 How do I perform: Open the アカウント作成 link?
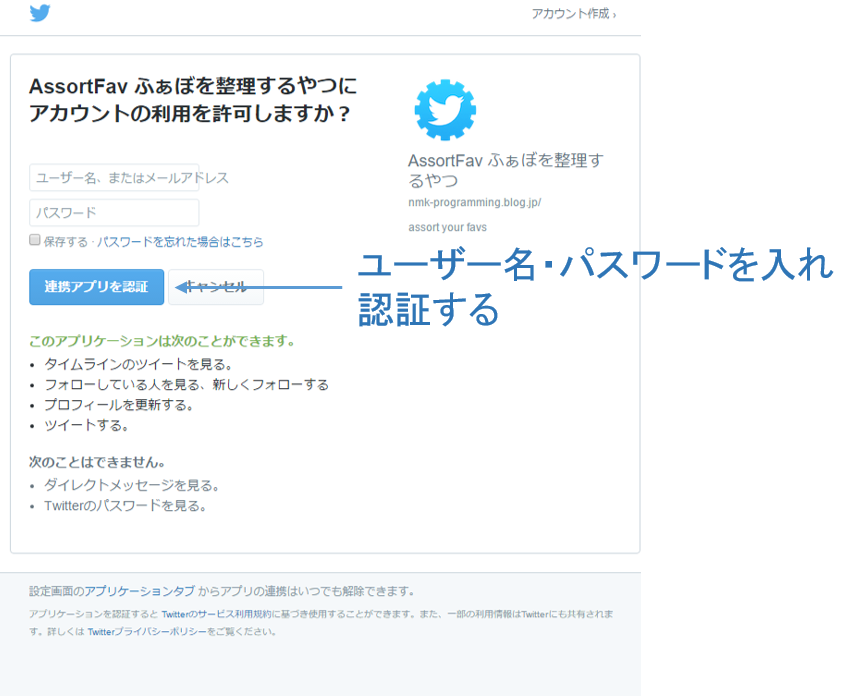tap(573, 14)
